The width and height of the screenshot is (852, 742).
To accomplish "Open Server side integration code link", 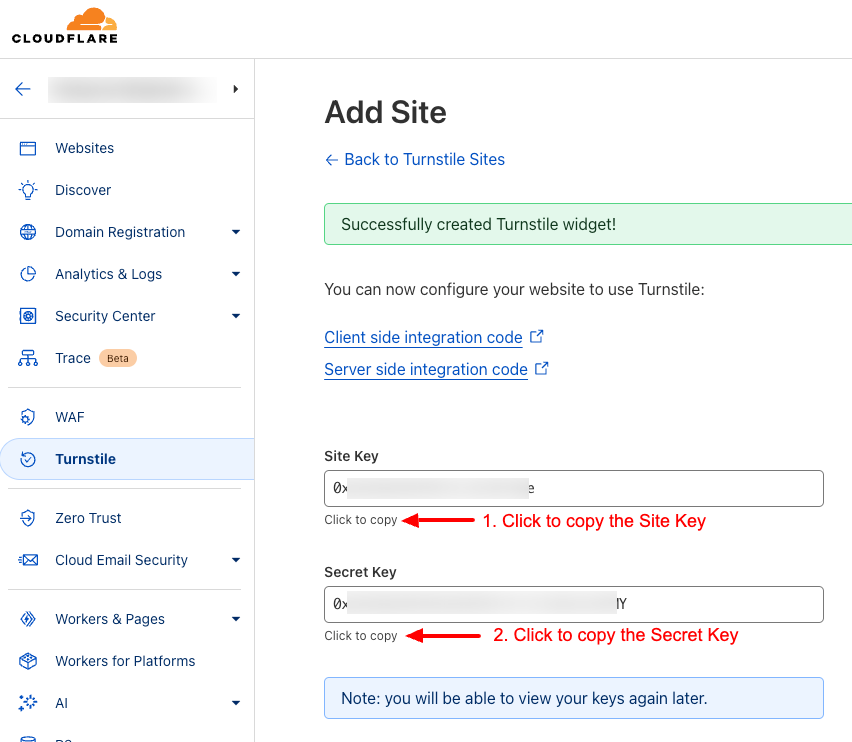I will pos(426,369).
